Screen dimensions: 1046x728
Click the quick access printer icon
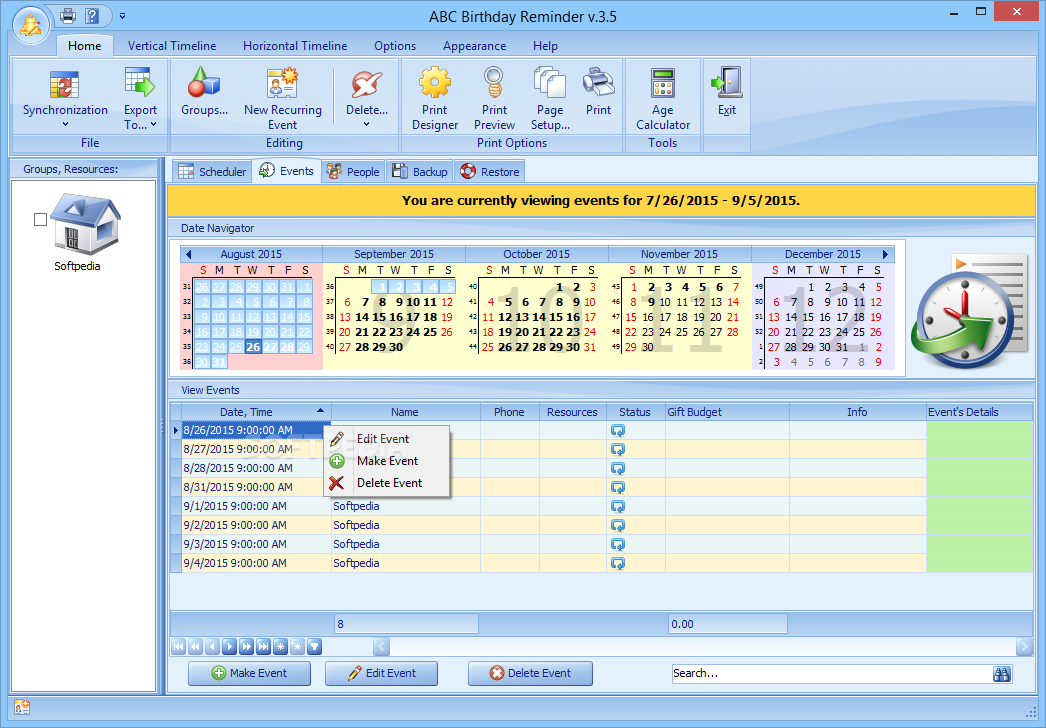[x=68, y=15]
